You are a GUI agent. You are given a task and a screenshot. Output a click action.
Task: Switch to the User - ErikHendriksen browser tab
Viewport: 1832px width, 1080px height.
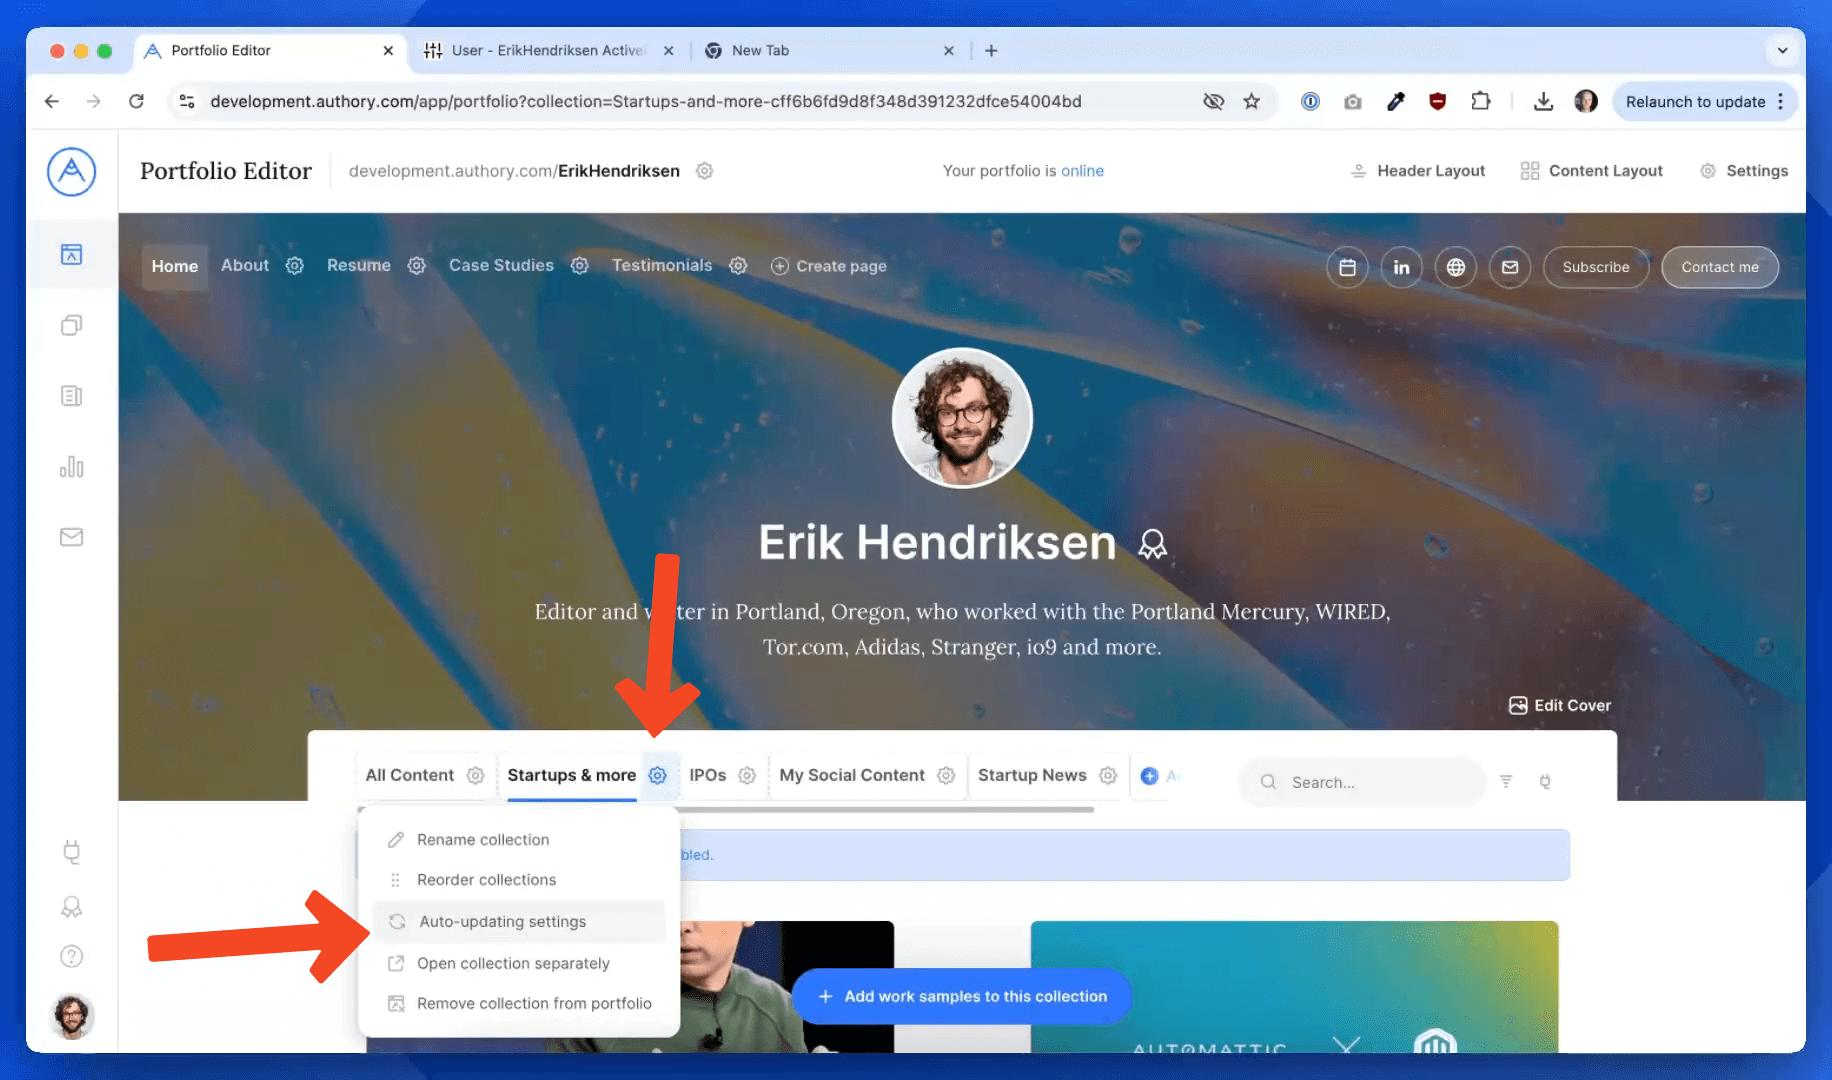coord(548,50)
